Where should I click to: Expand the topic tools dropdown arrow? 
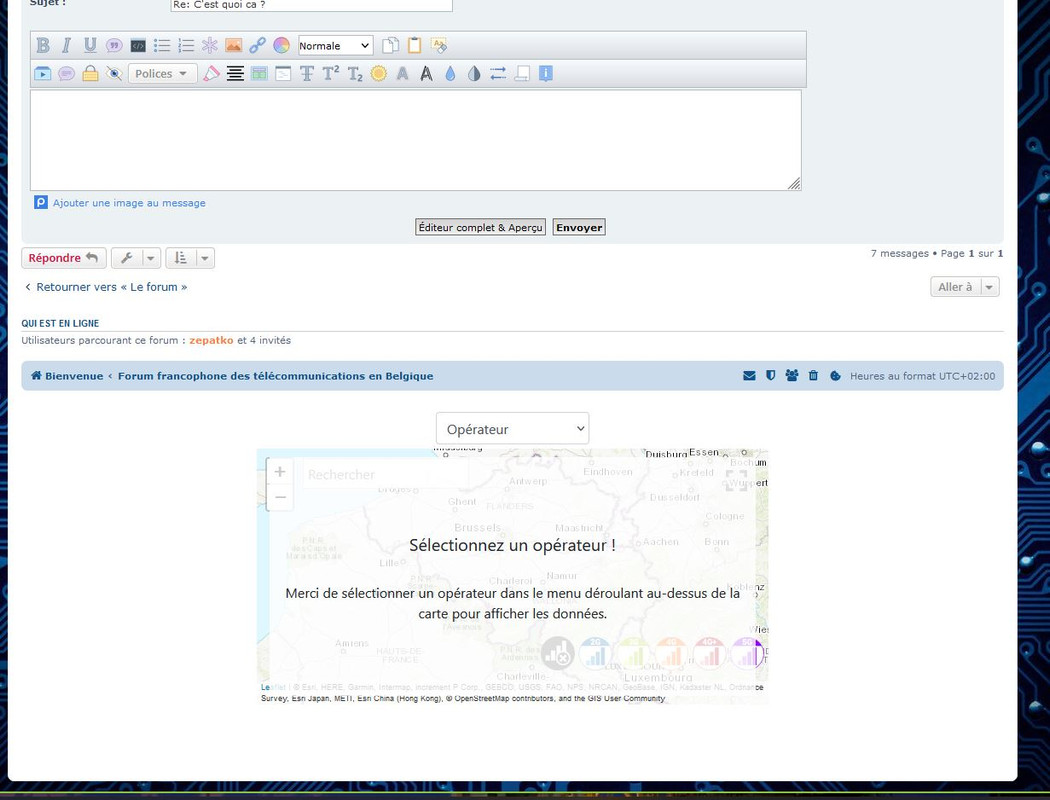pos(151,258)
